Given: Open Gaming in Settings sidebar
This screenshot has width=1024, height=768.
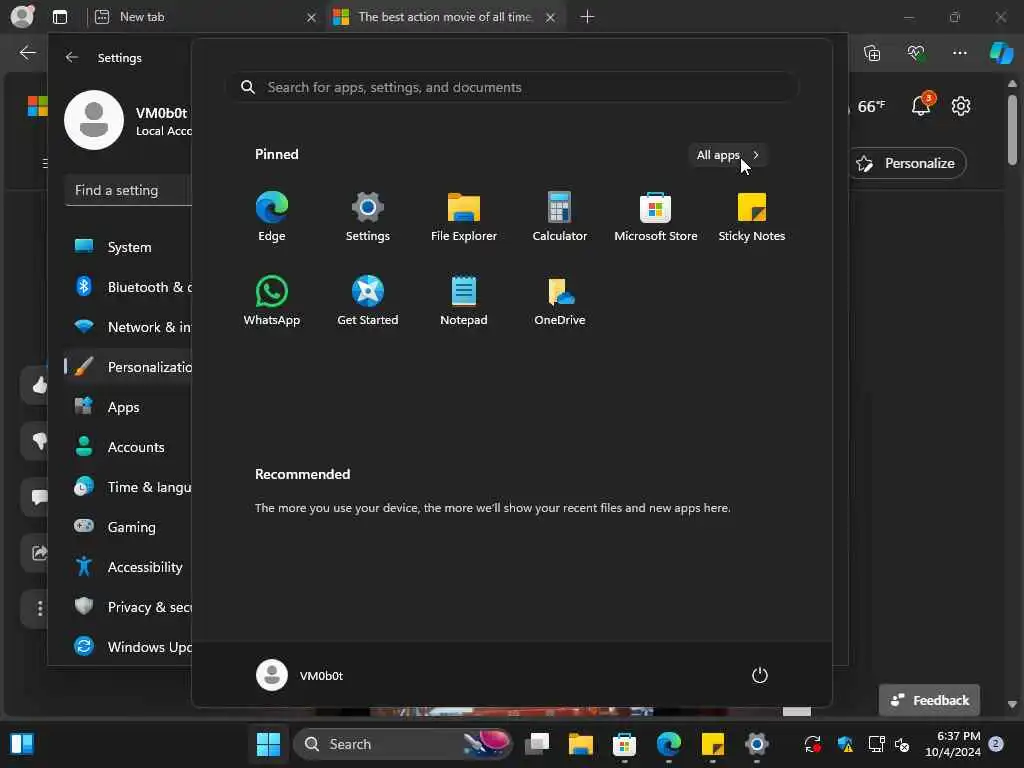Looking at the screenshot, I should [x=128, y=527].
